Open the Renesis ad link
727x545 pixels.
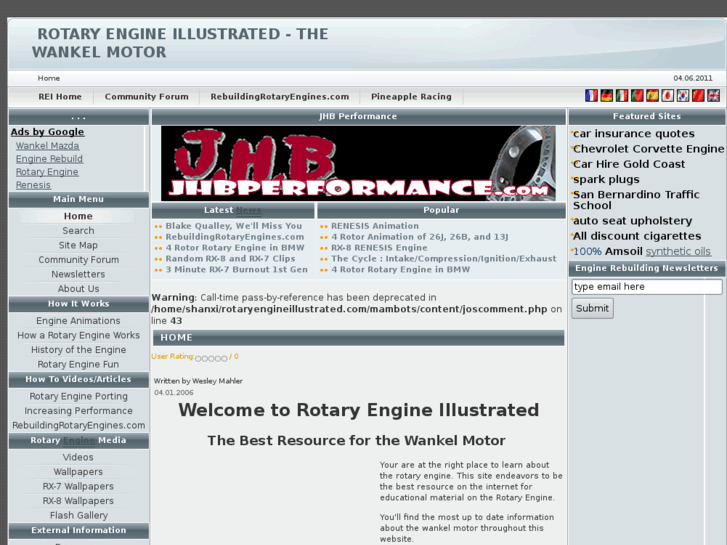tap(33, 185)
